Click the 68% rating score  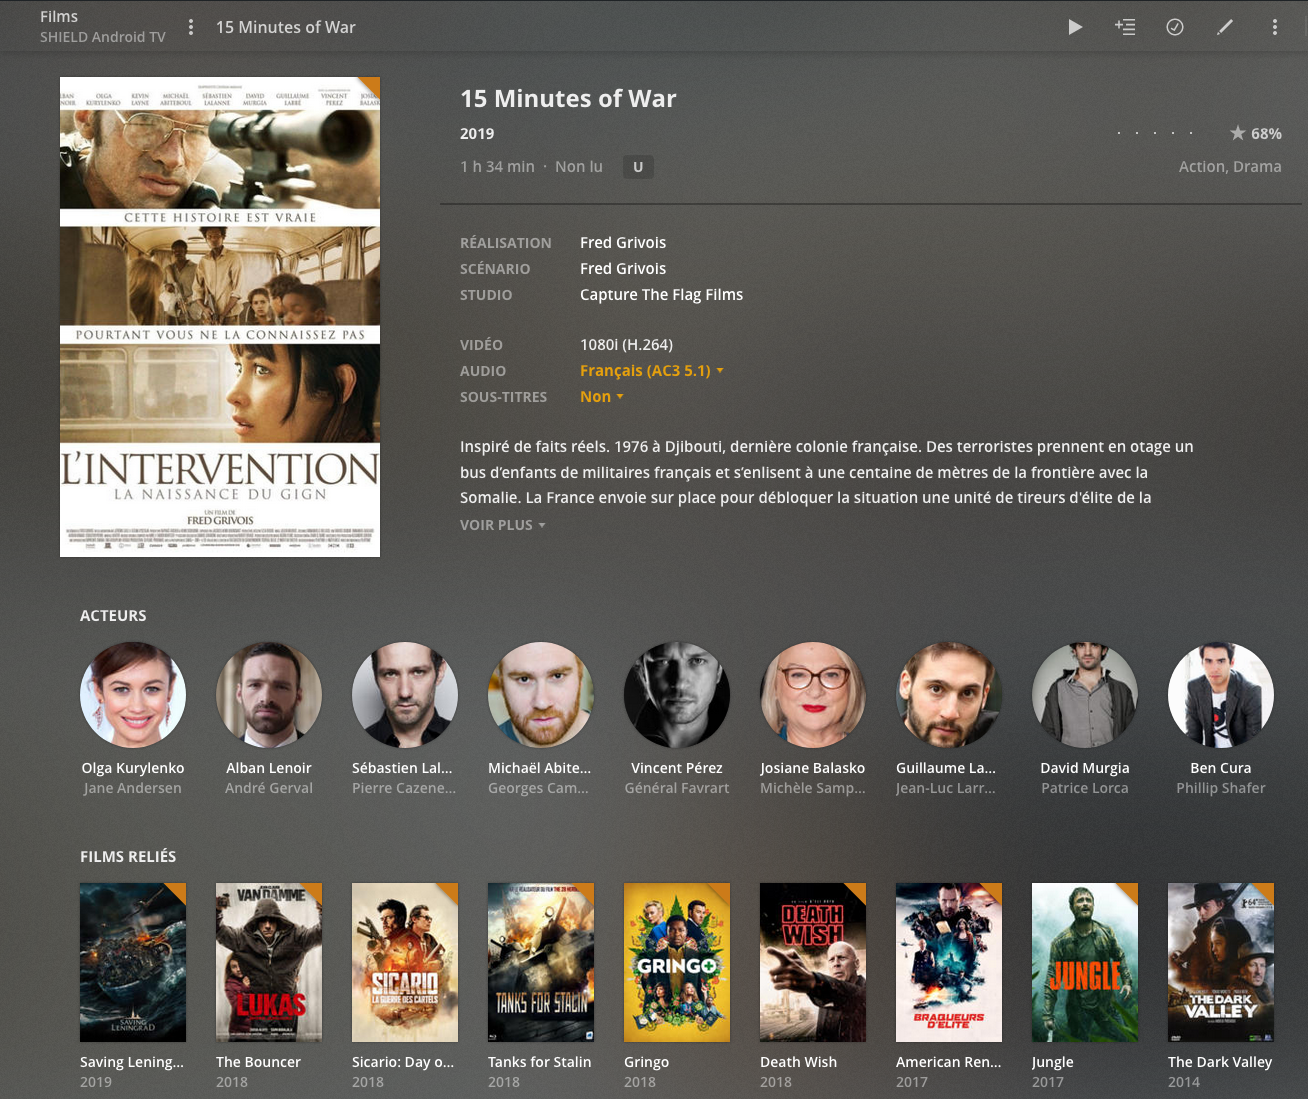(1266, 134)
